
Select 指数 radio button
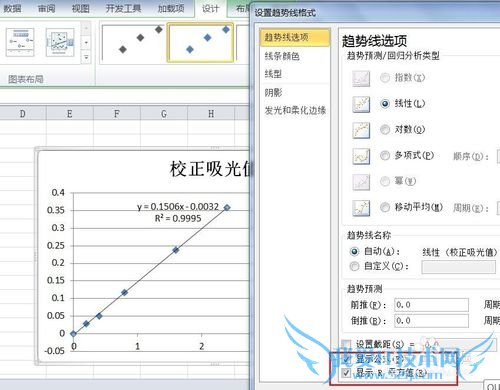[385, 78]
